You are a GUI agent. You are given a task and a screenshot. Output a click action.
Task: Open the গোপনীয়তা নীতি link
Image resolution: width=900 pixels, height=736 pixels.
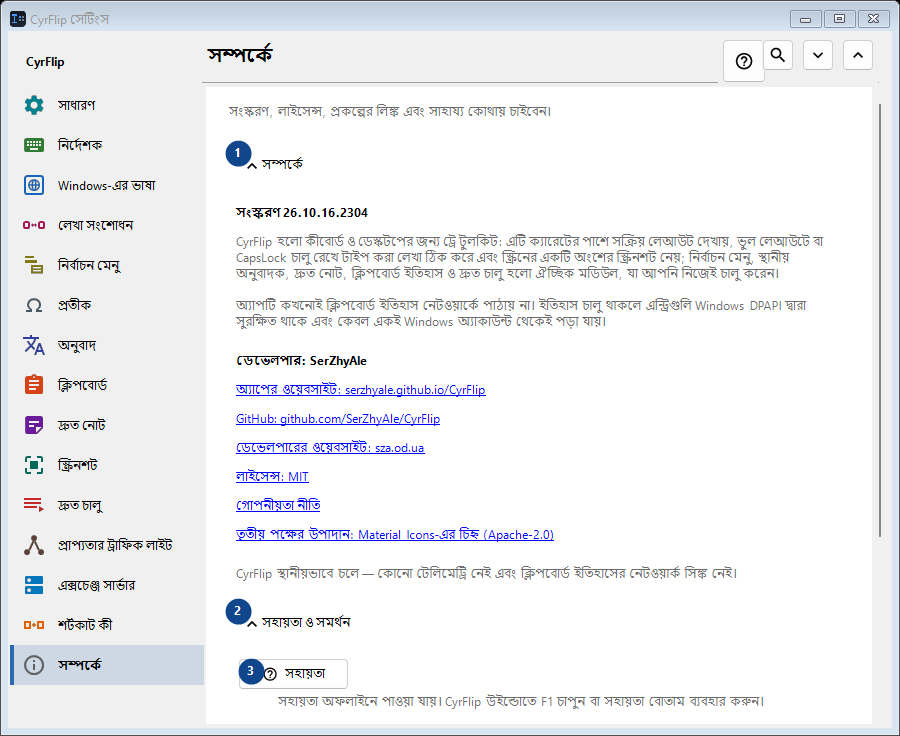point(278,505)
